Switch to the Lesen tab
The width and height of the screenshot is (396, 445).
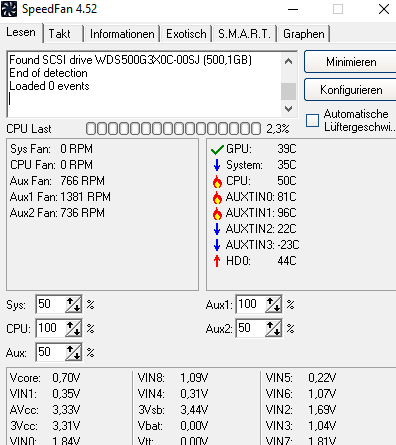21,33
